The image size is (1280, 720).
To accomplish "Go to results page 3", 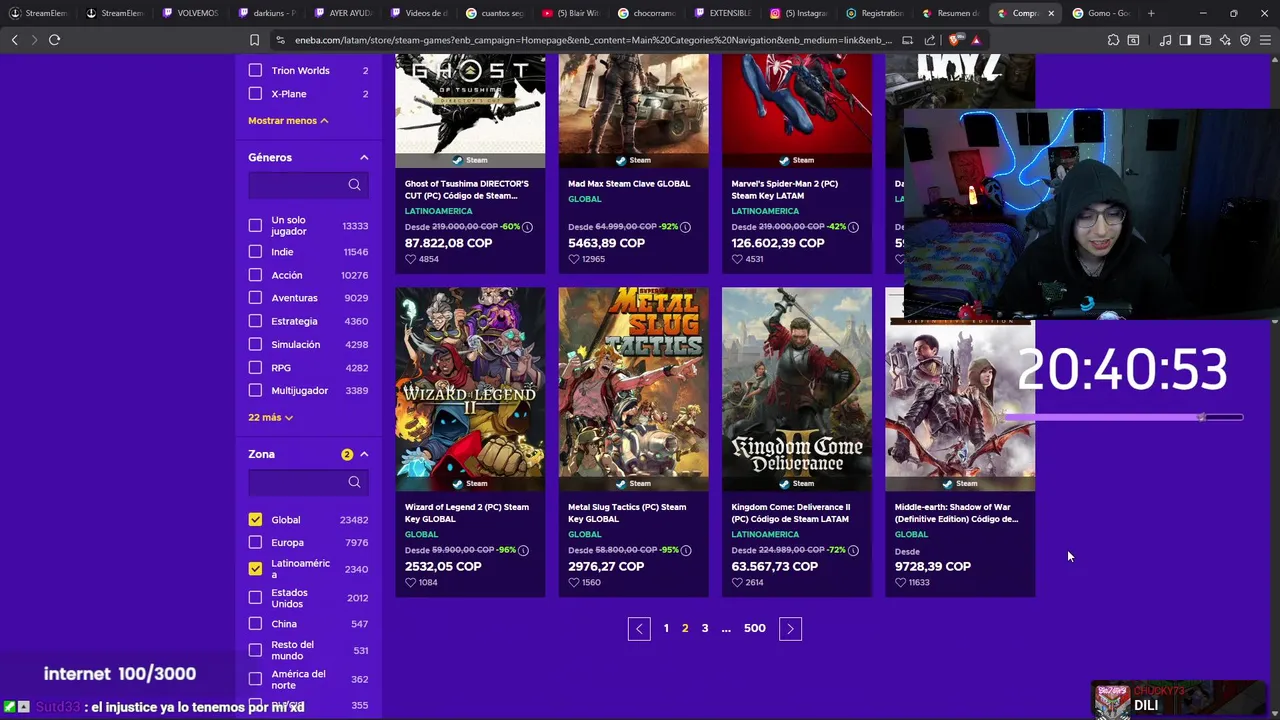I will pos(705,628).
